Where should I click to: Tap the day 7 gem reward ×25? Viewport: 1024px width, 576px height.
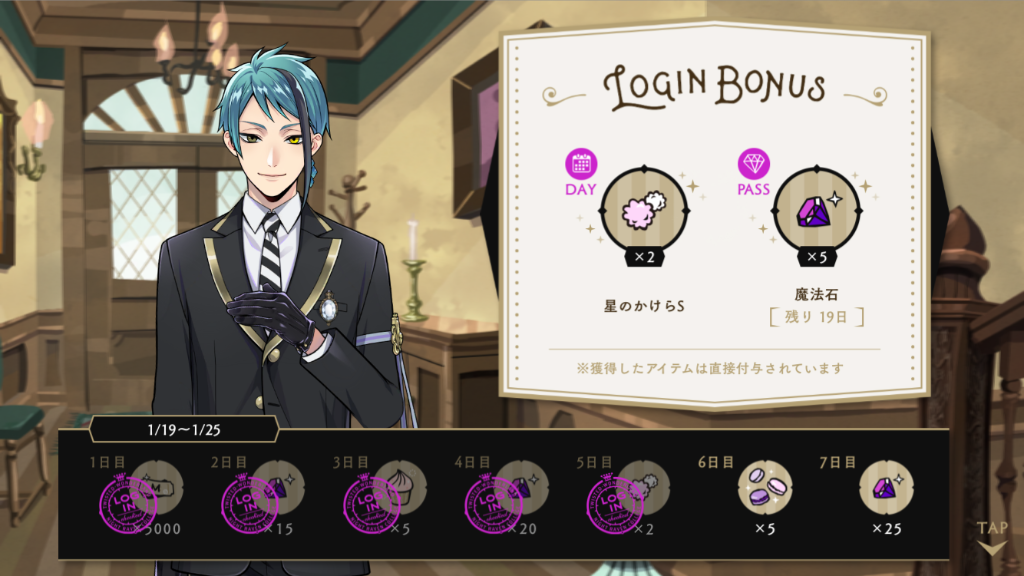(x=886, y=487)
